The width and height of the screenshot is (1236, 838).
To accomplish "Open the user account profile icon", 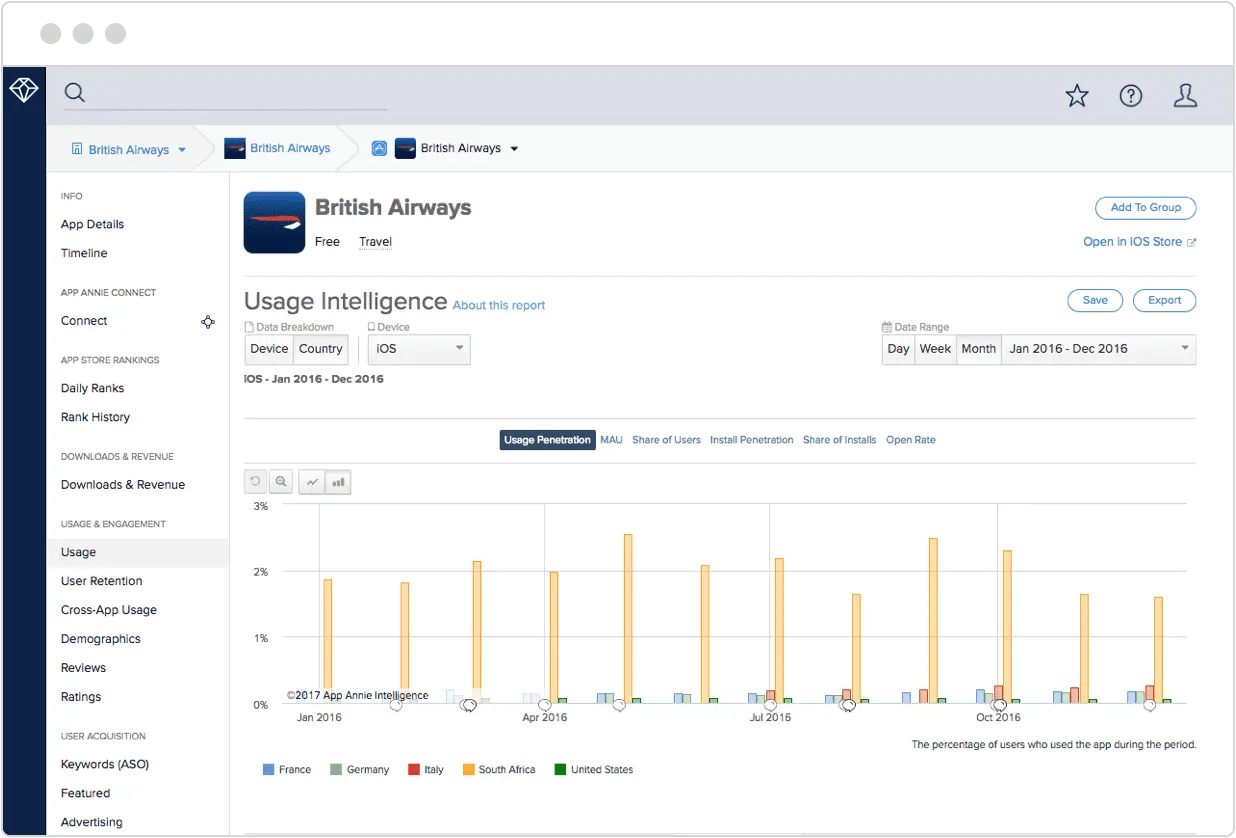I will tap(1185, 96).
